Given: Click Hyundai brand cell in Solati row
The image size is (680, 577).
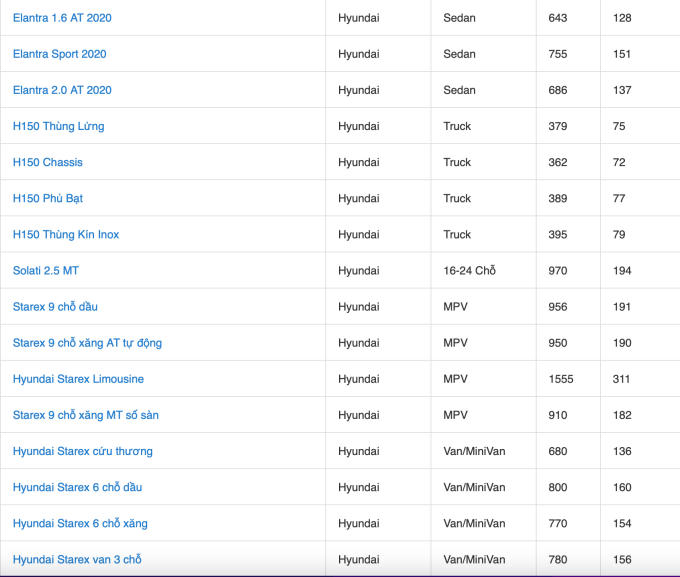Looking at the screenshot, I should click(358, 271).
